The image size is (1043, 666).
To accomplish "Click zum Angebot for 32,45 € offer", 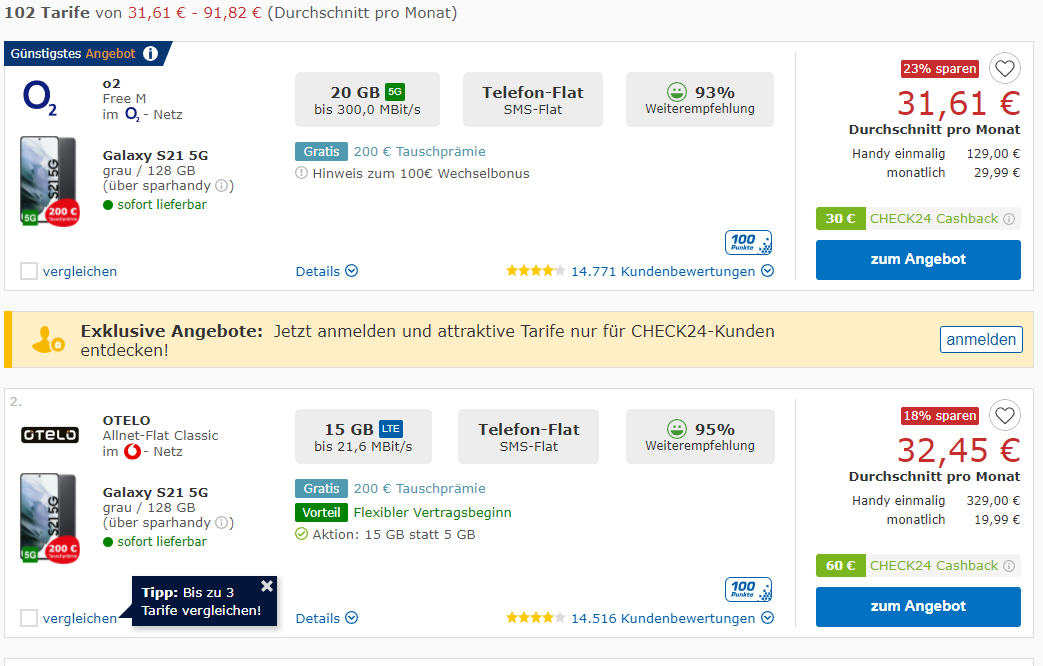I will click(x=918, y=607).
